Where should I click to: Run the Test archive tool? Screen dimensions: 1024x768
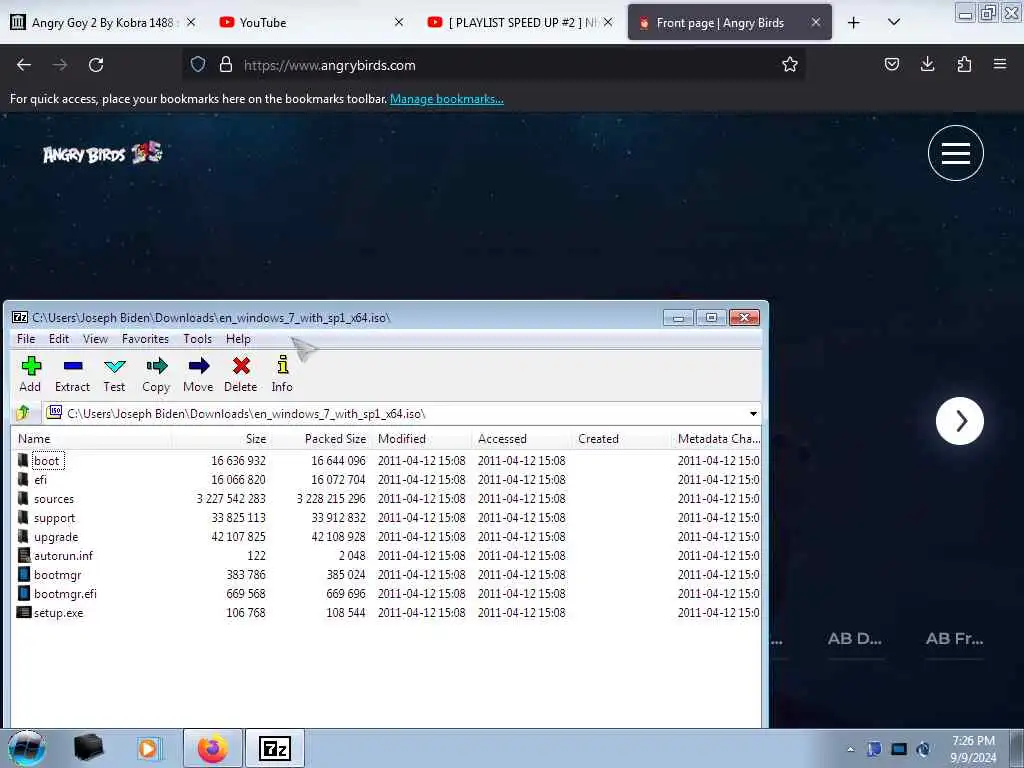pyautogui.click(x=114, y=374)
